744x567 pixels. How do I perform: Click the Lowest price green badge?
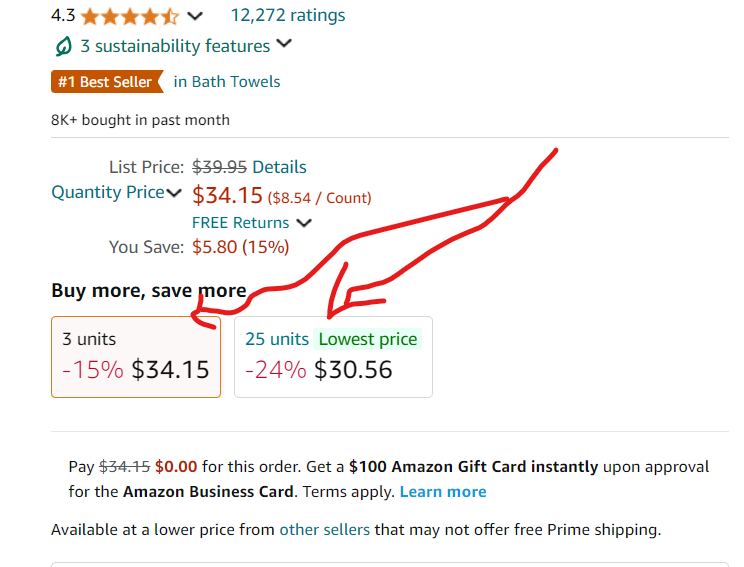pyautogui.click(x=368, y=339)
